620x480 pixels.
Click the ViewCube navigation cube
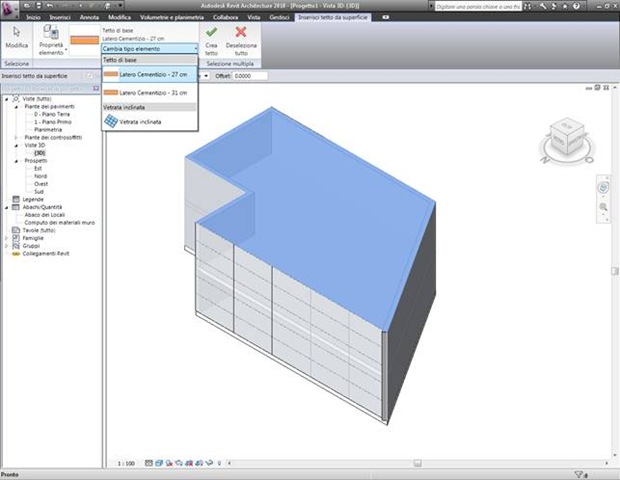pyautogui.click(x=567, y=136)
